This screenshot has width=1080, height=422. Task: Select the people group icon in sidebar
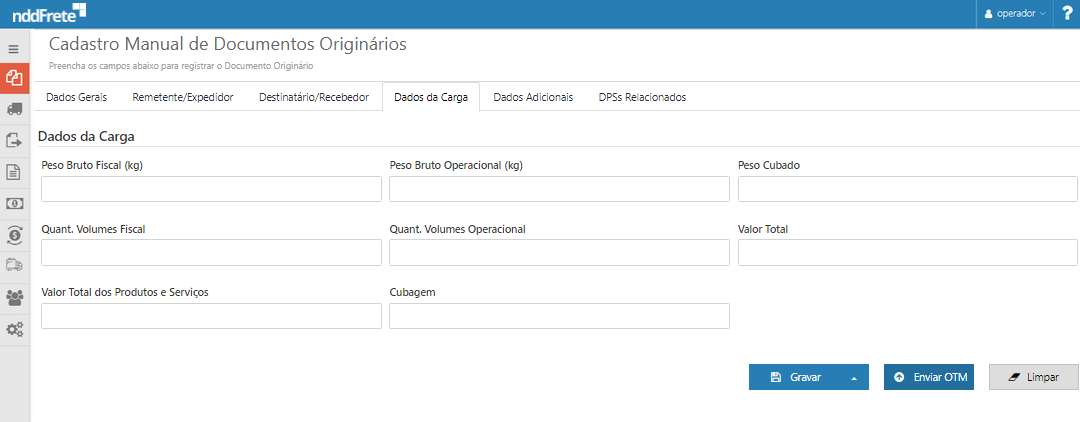point(14,297)
